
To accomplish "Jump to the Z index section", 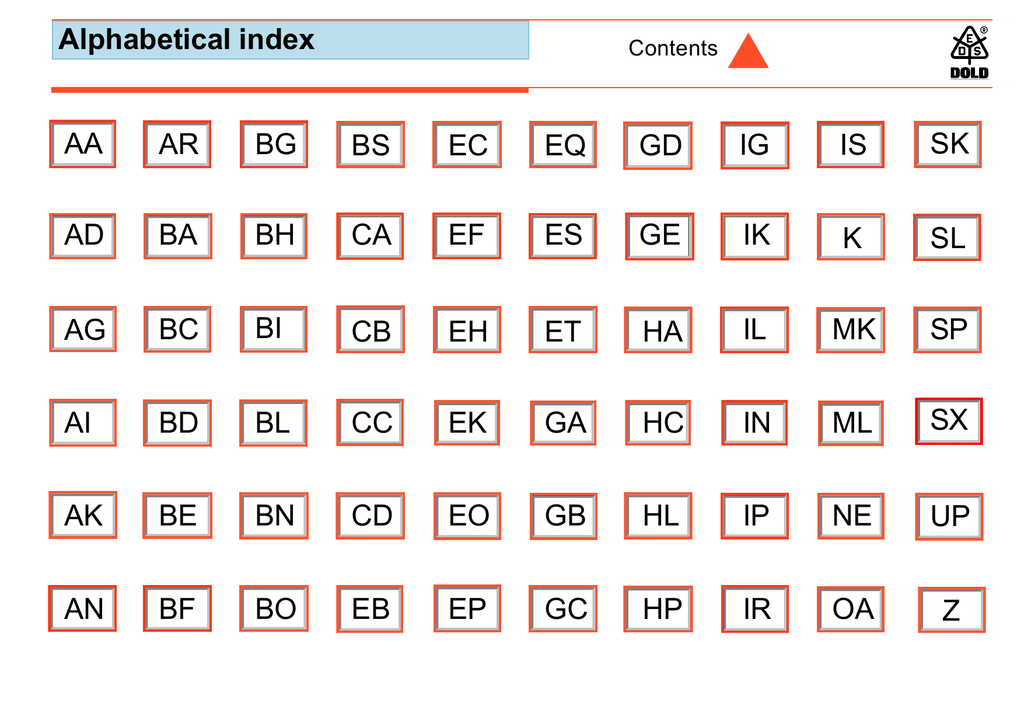I will pos(951,610).
